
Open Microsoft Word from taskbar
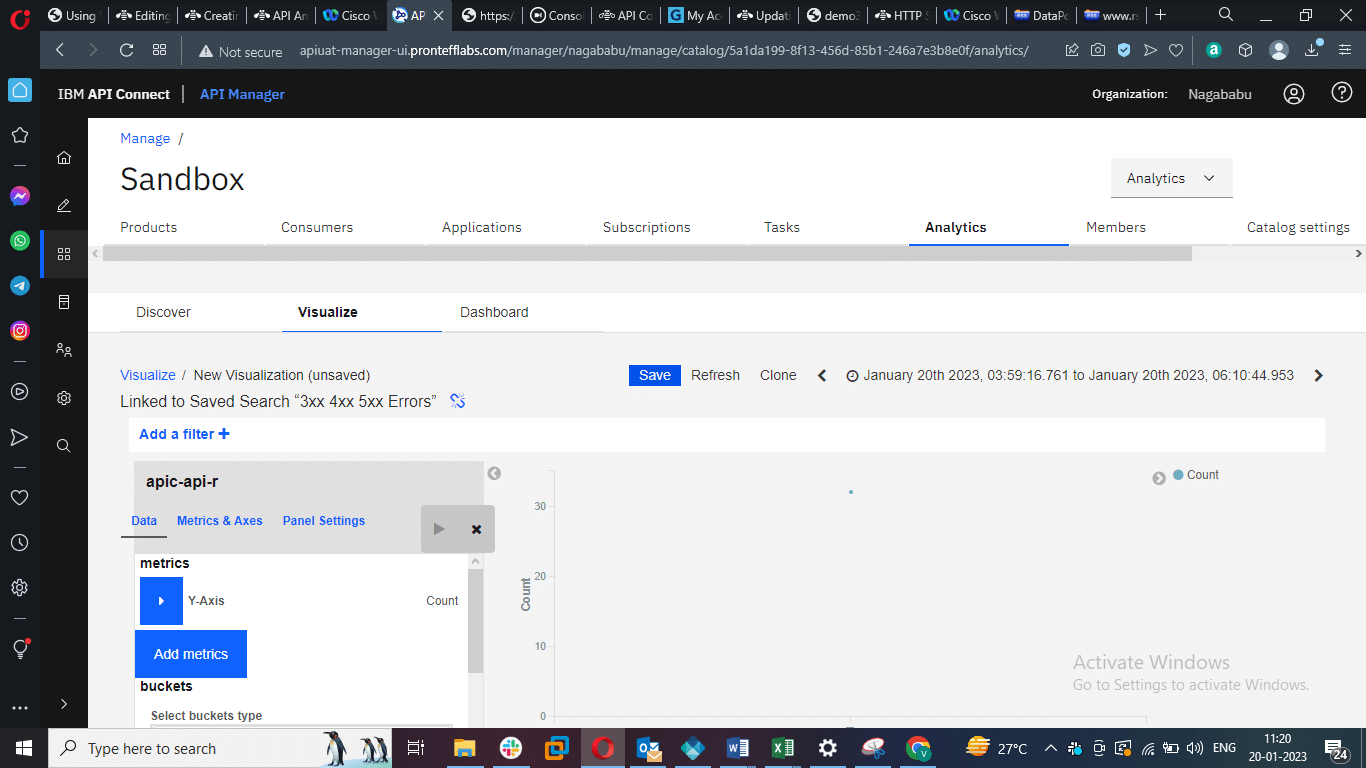[738, 748]
